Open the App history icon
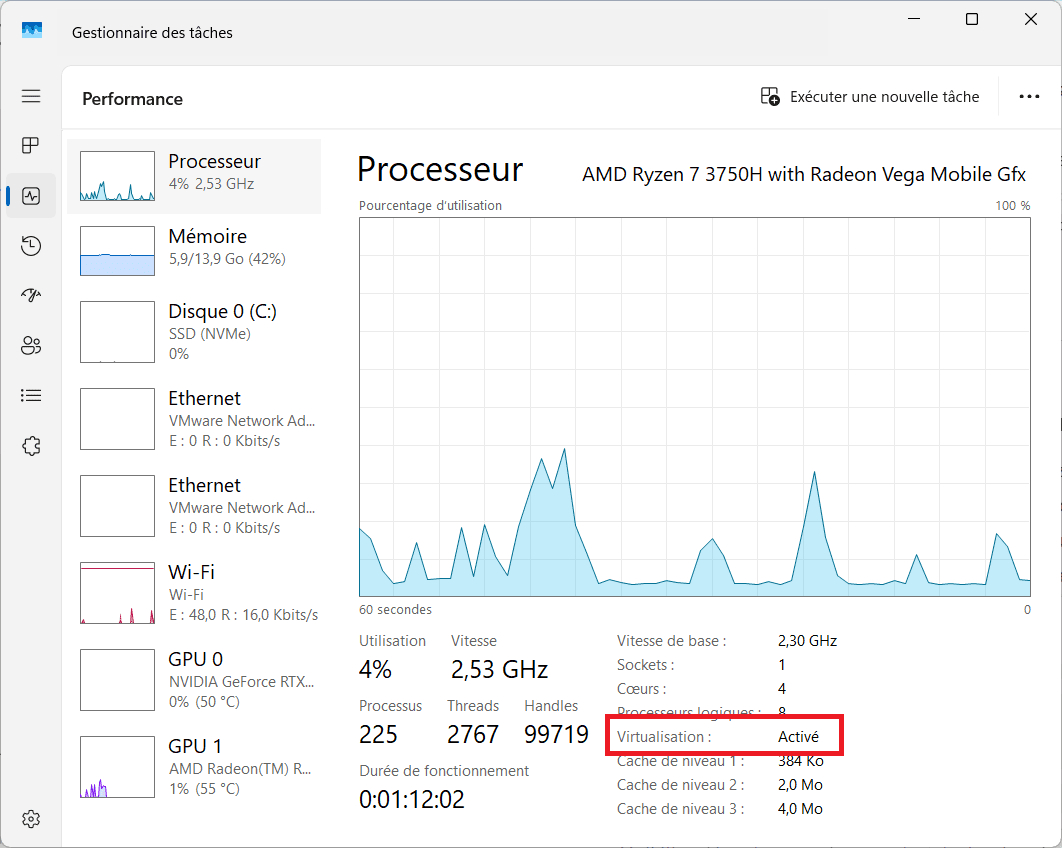This screenshot has width=1062, height=848. click(31, 245)
